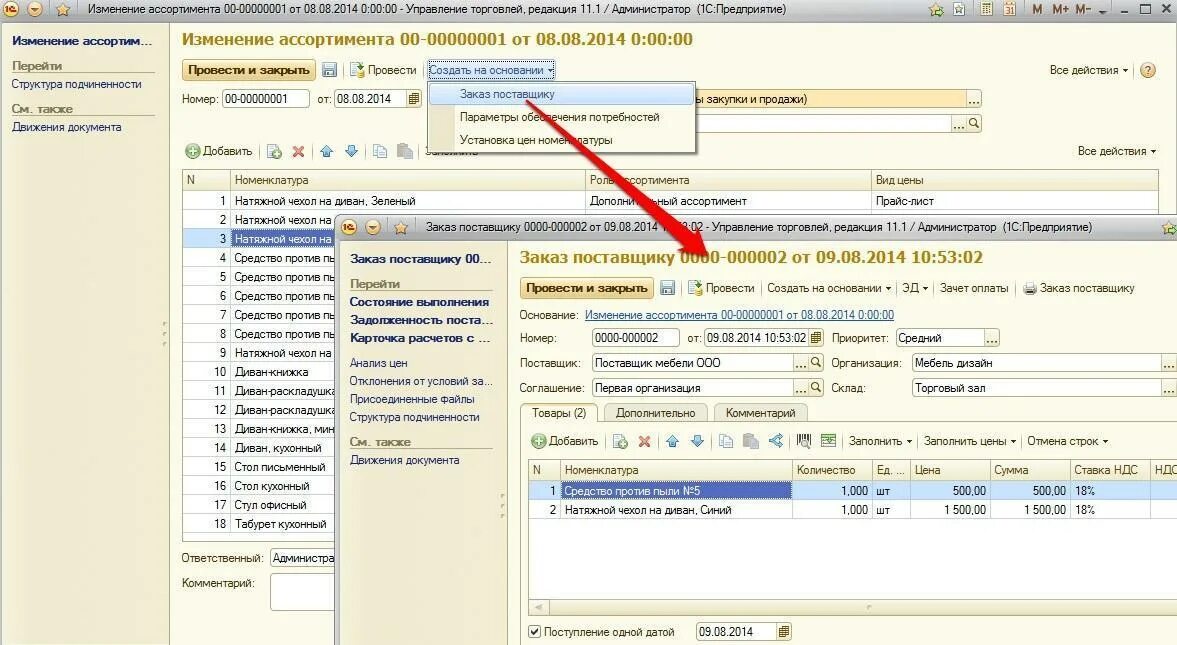Click 'Провести и закрыть' in supplier order

(x=586, y=288)
